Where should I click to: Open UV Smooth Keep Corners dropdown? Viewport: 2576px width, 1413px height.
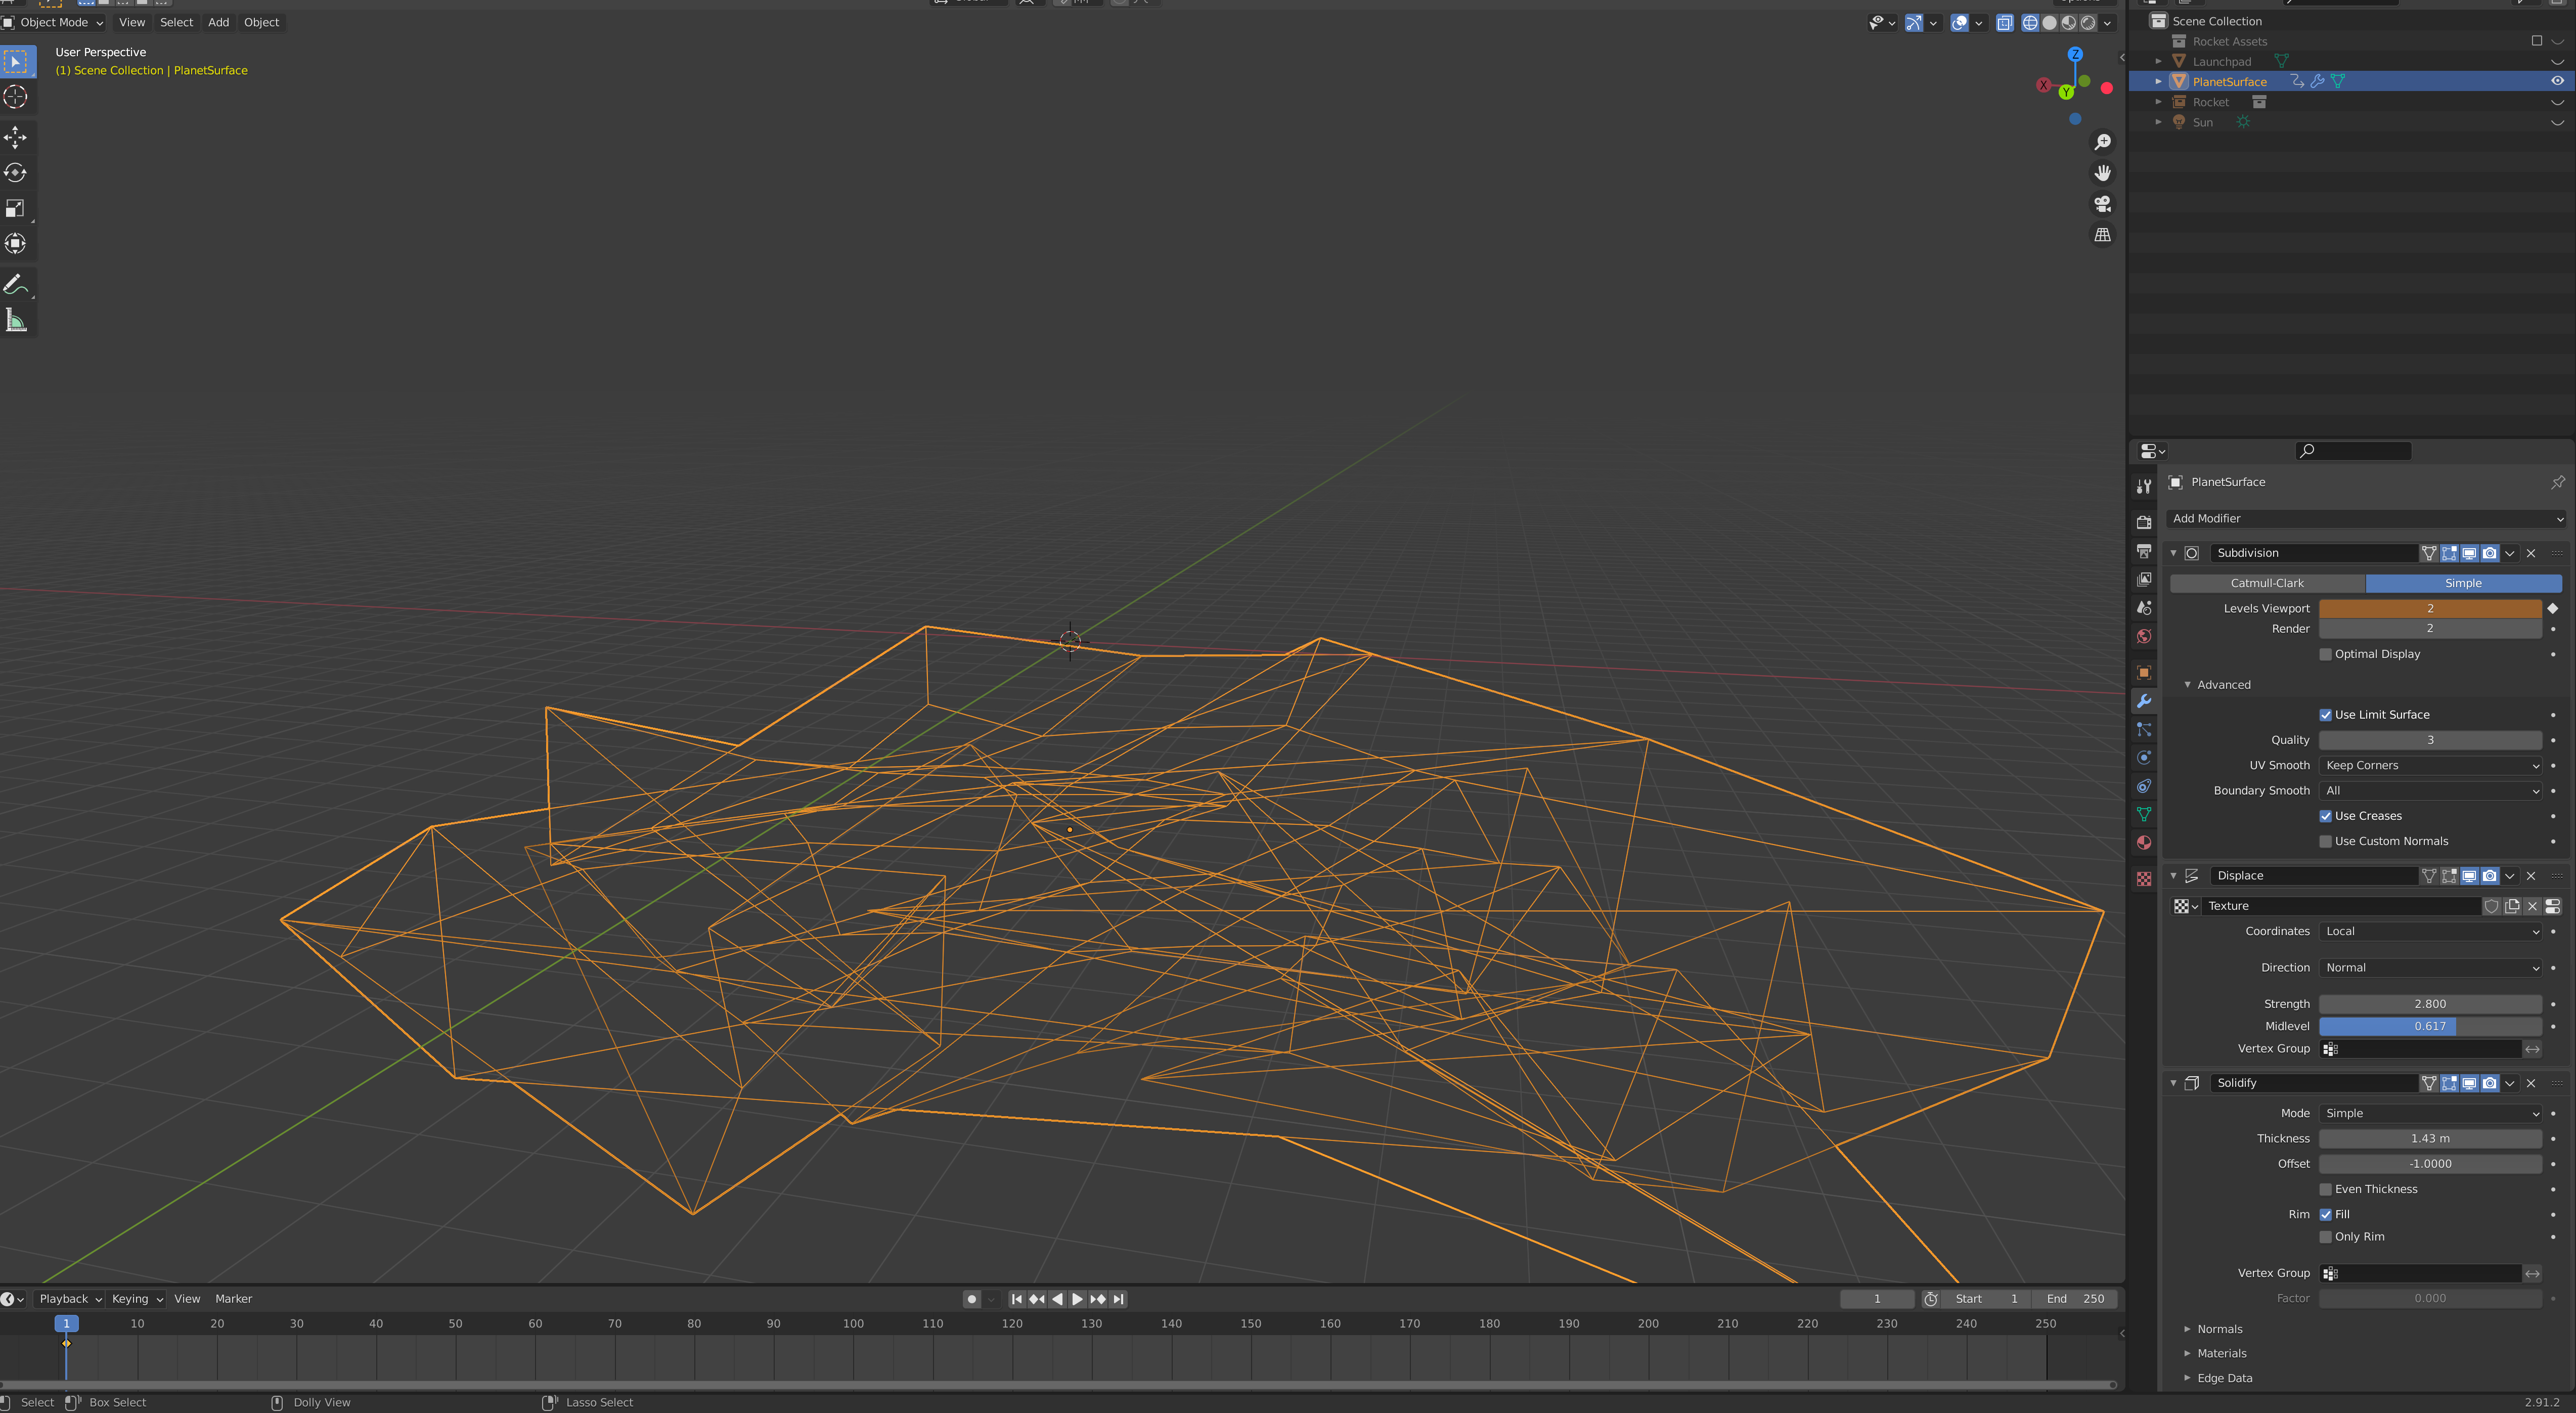[2430, 765]
